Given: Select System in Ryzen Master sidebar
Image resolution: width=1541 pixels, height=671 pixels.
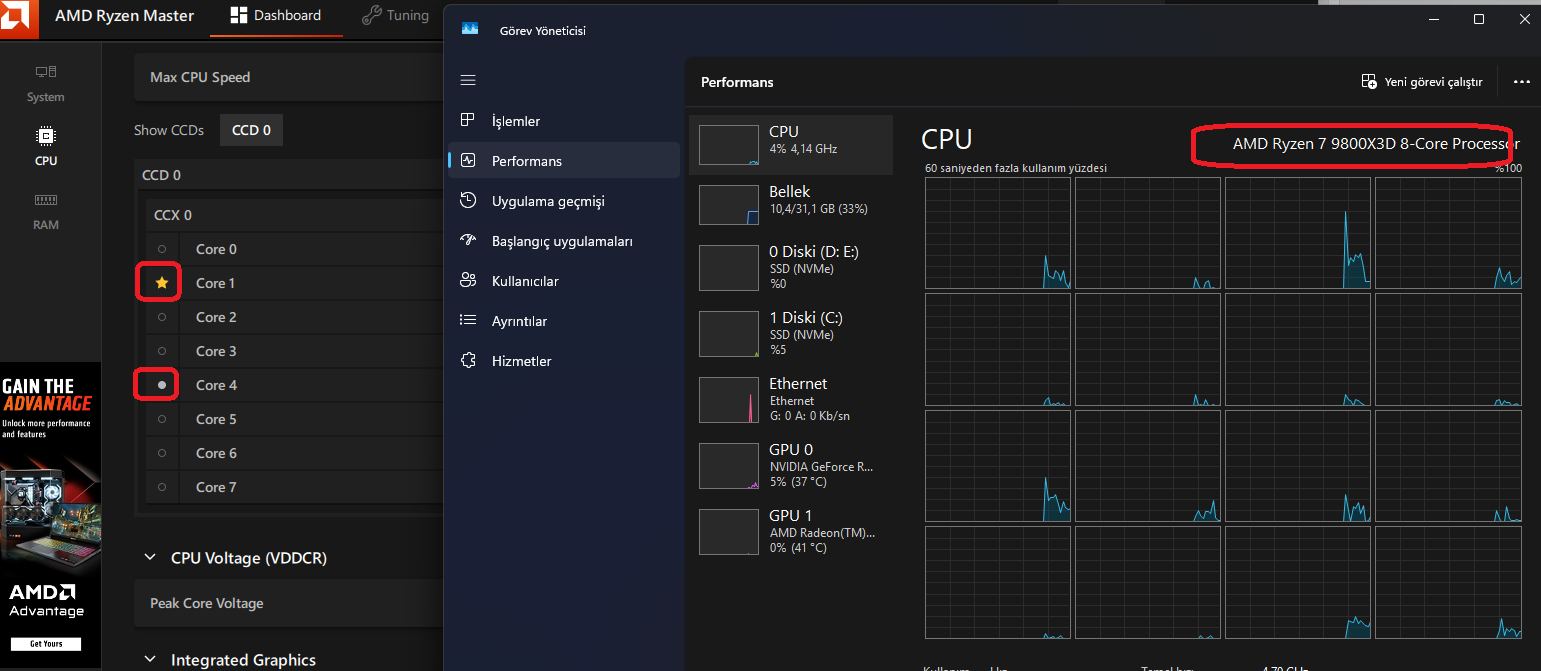Looking at the screenshot, I should click(46, 84).
